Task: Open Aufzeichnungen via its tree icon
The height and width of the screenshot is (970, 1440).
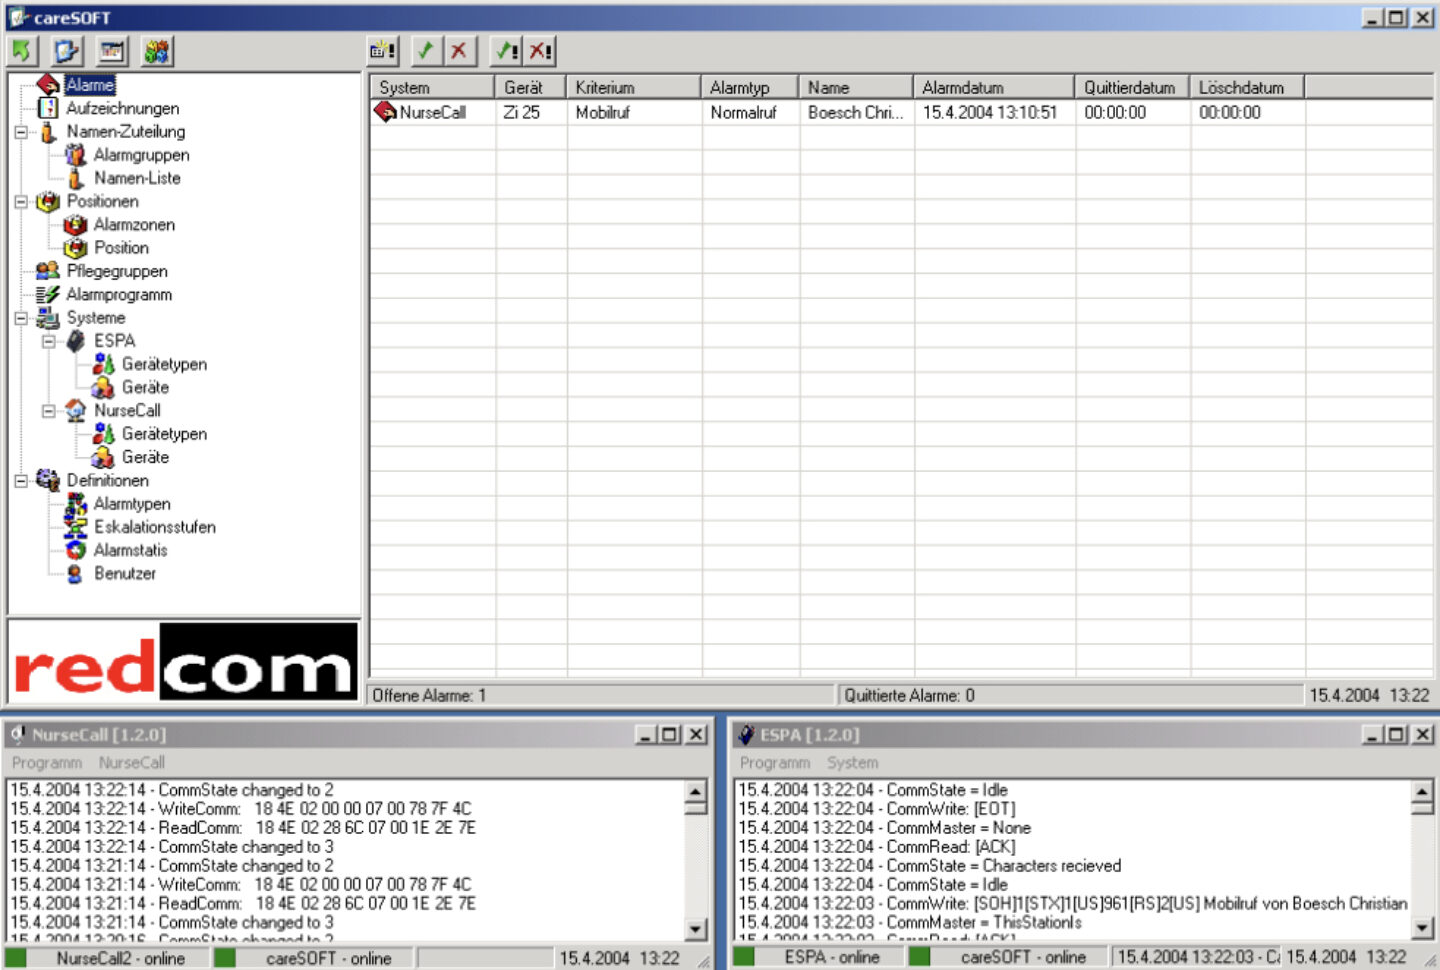Action: click(x=48, y=108)
